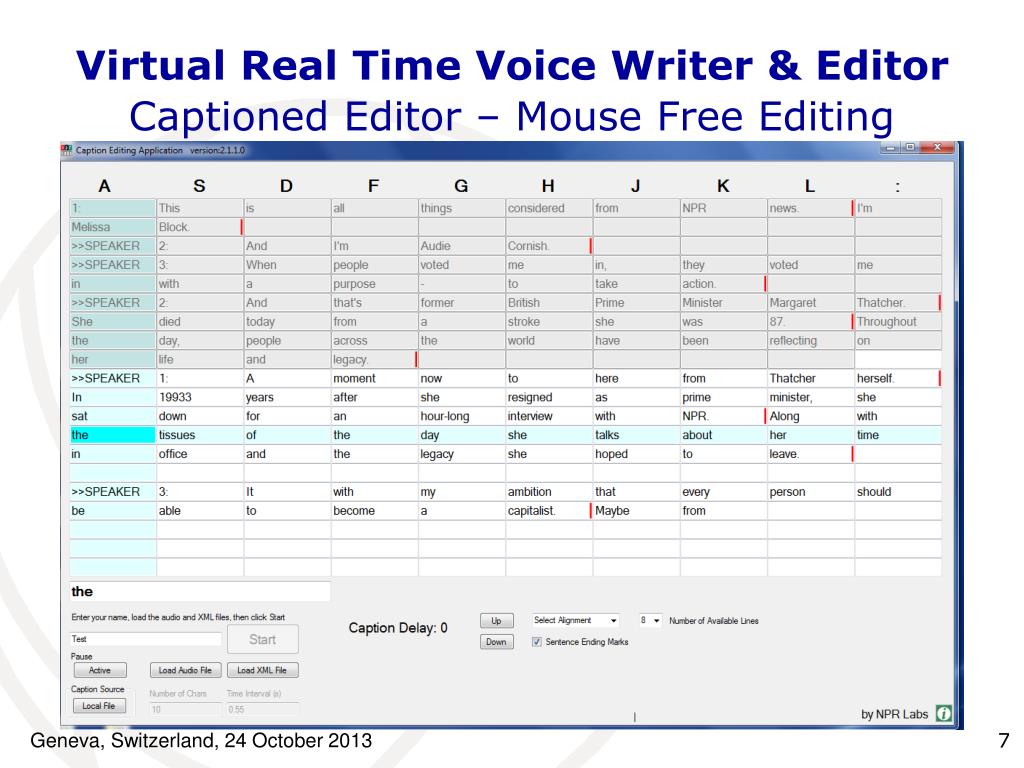Click the Up button
The image size is (1024, 768).
[x=496, y=620]
